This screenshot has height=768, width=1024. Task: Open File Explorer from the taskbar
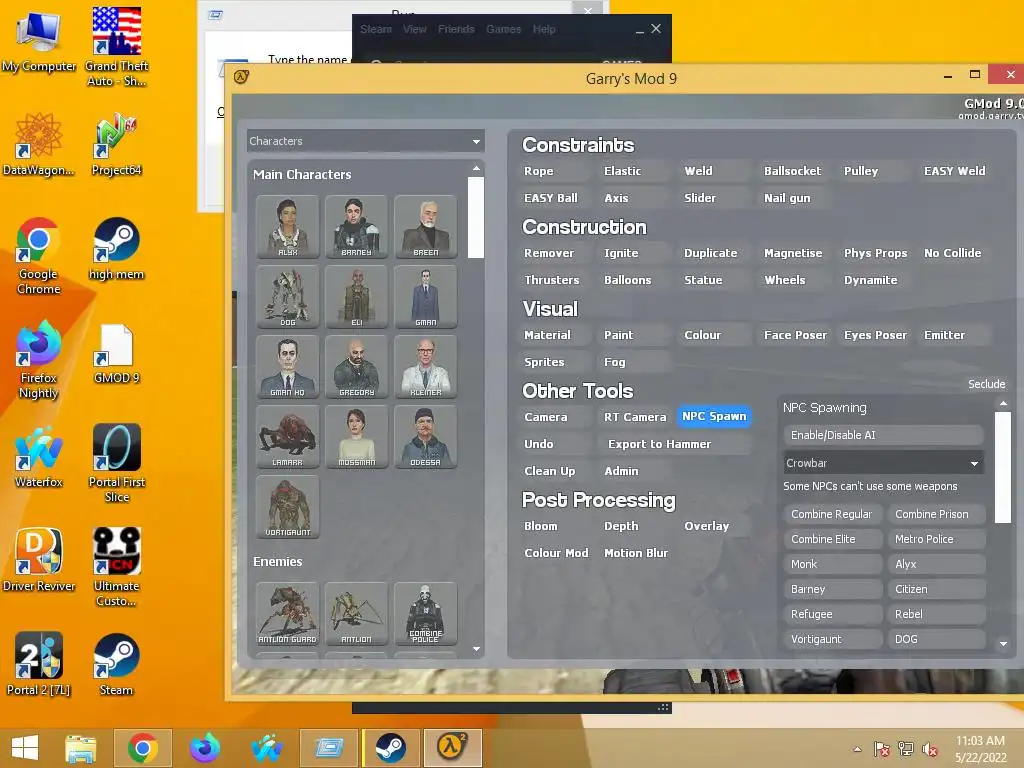(x=81, y=748)
